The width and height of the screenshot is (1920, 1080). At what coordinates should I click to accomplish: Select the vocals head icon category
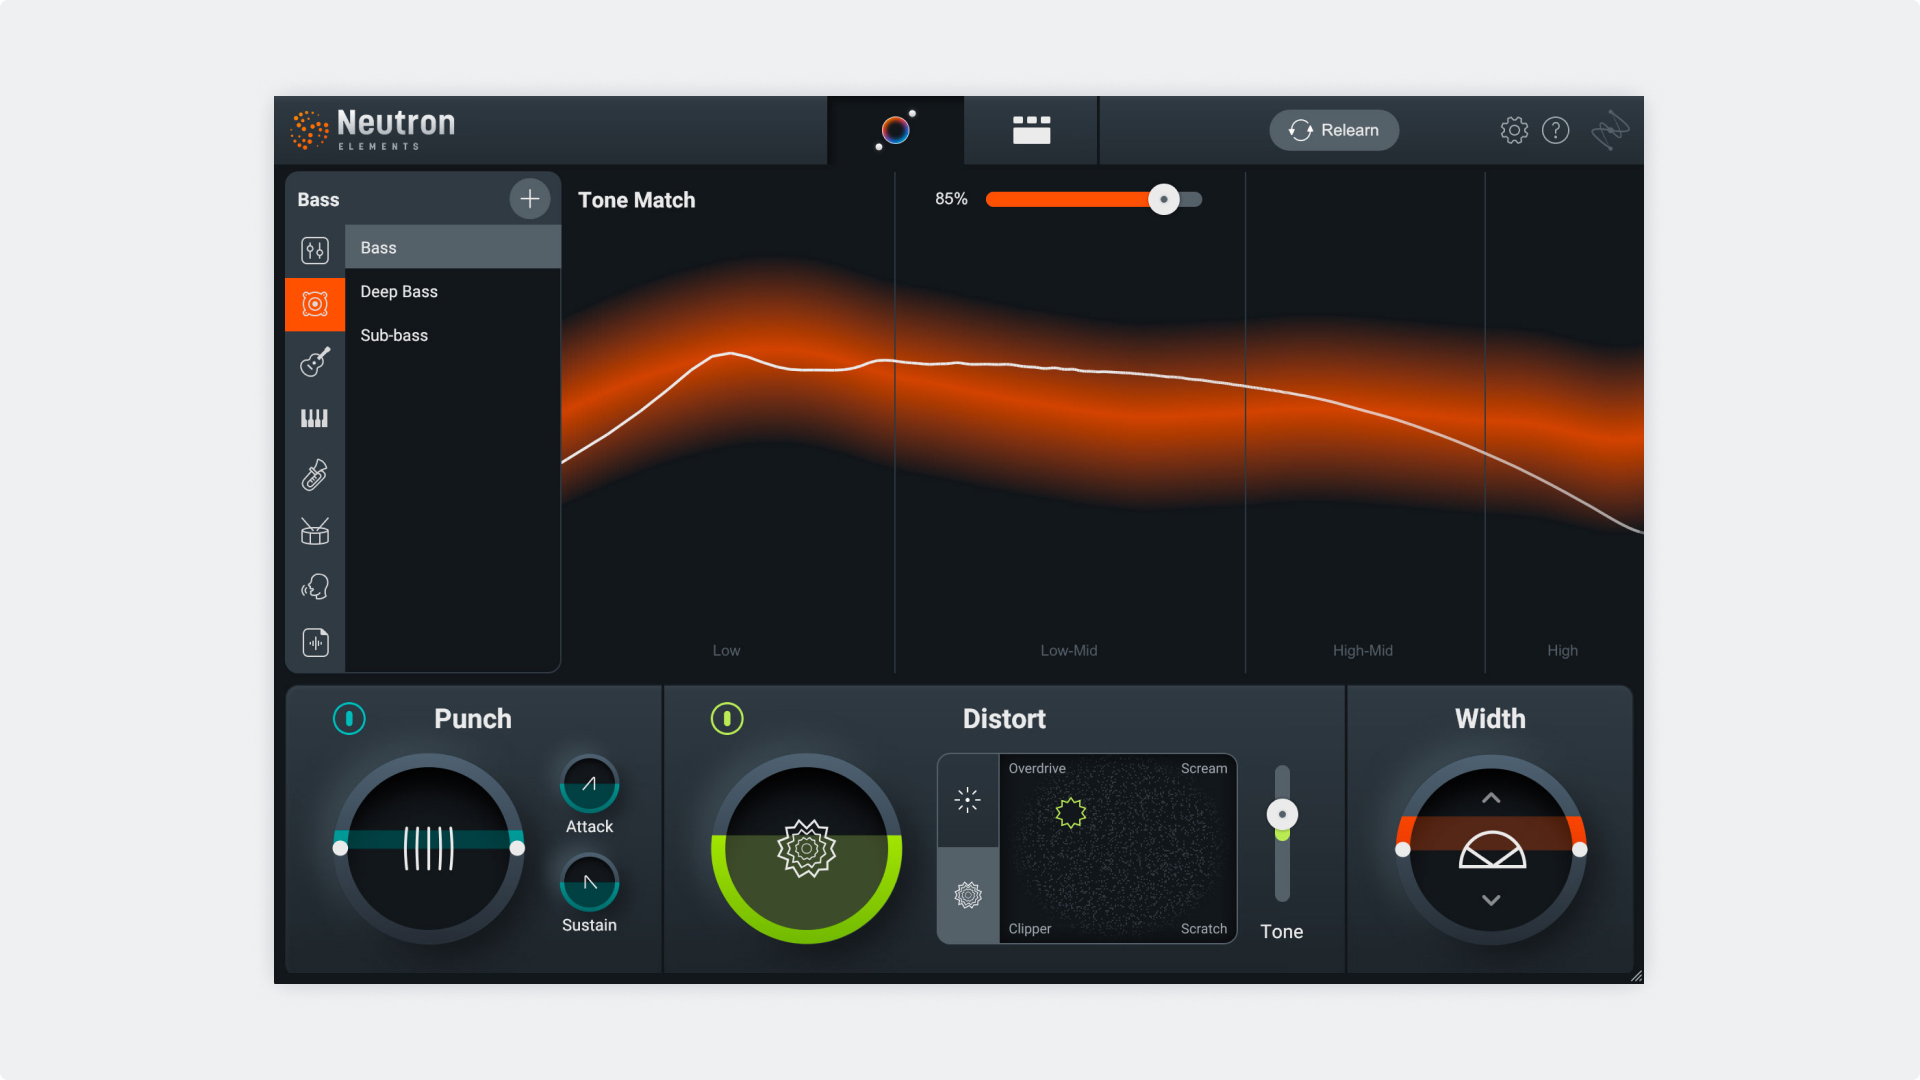click(315, 587)
